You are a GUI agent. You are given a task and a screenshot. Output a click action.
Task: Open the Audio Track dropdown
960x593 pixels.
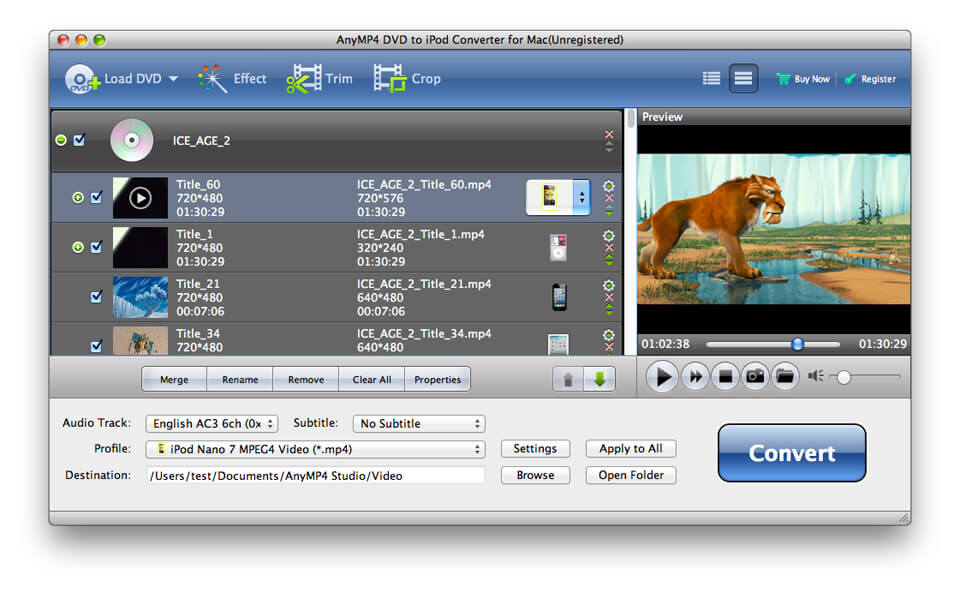212,423
